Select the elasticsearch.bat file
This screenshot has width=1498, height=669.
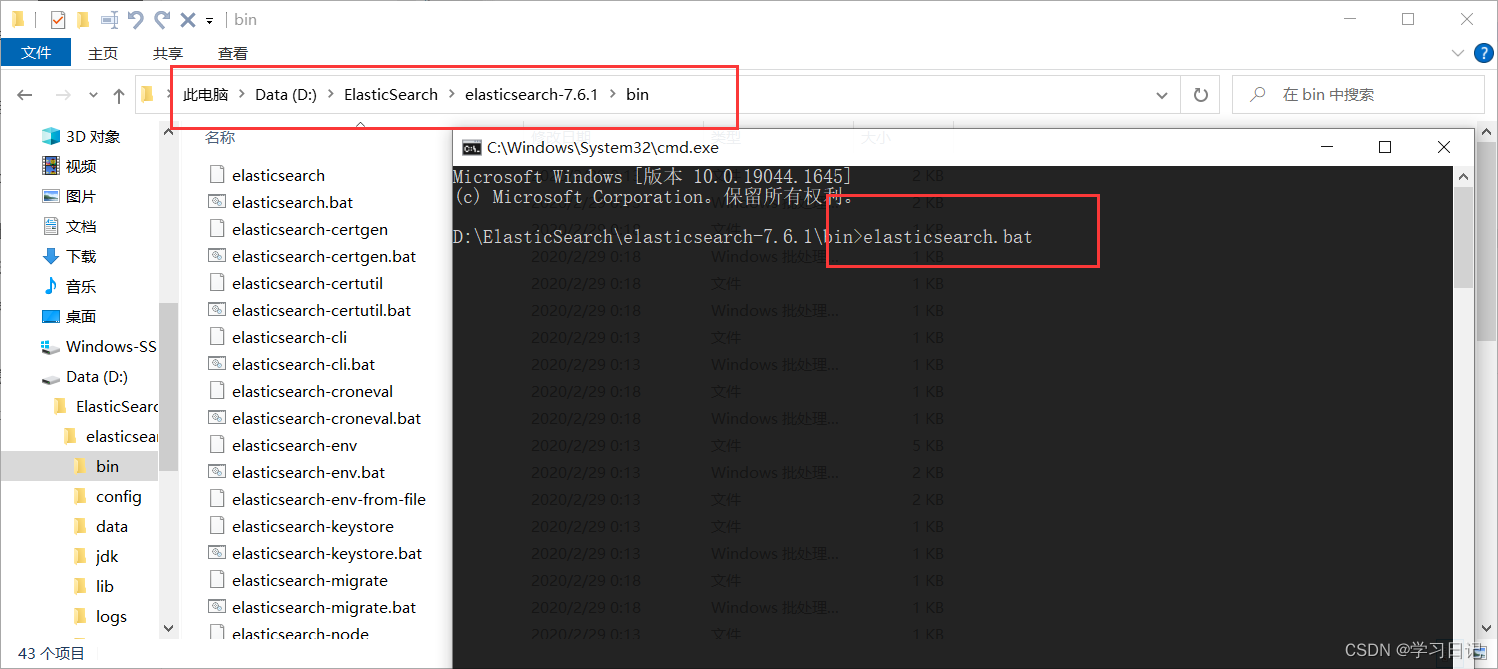[292, 202]
